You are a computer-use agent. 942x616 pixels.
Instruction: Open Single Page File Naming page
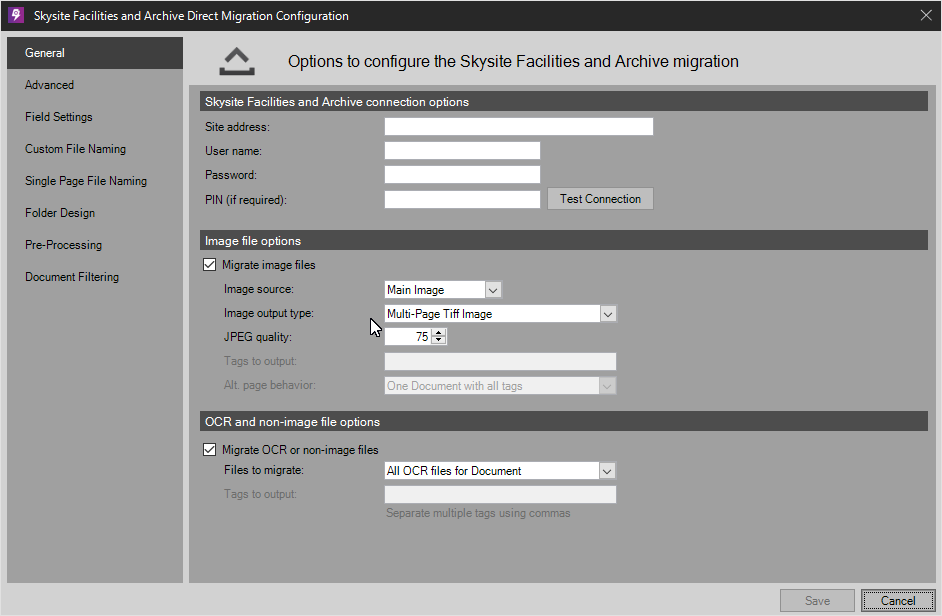pos(95,180)
